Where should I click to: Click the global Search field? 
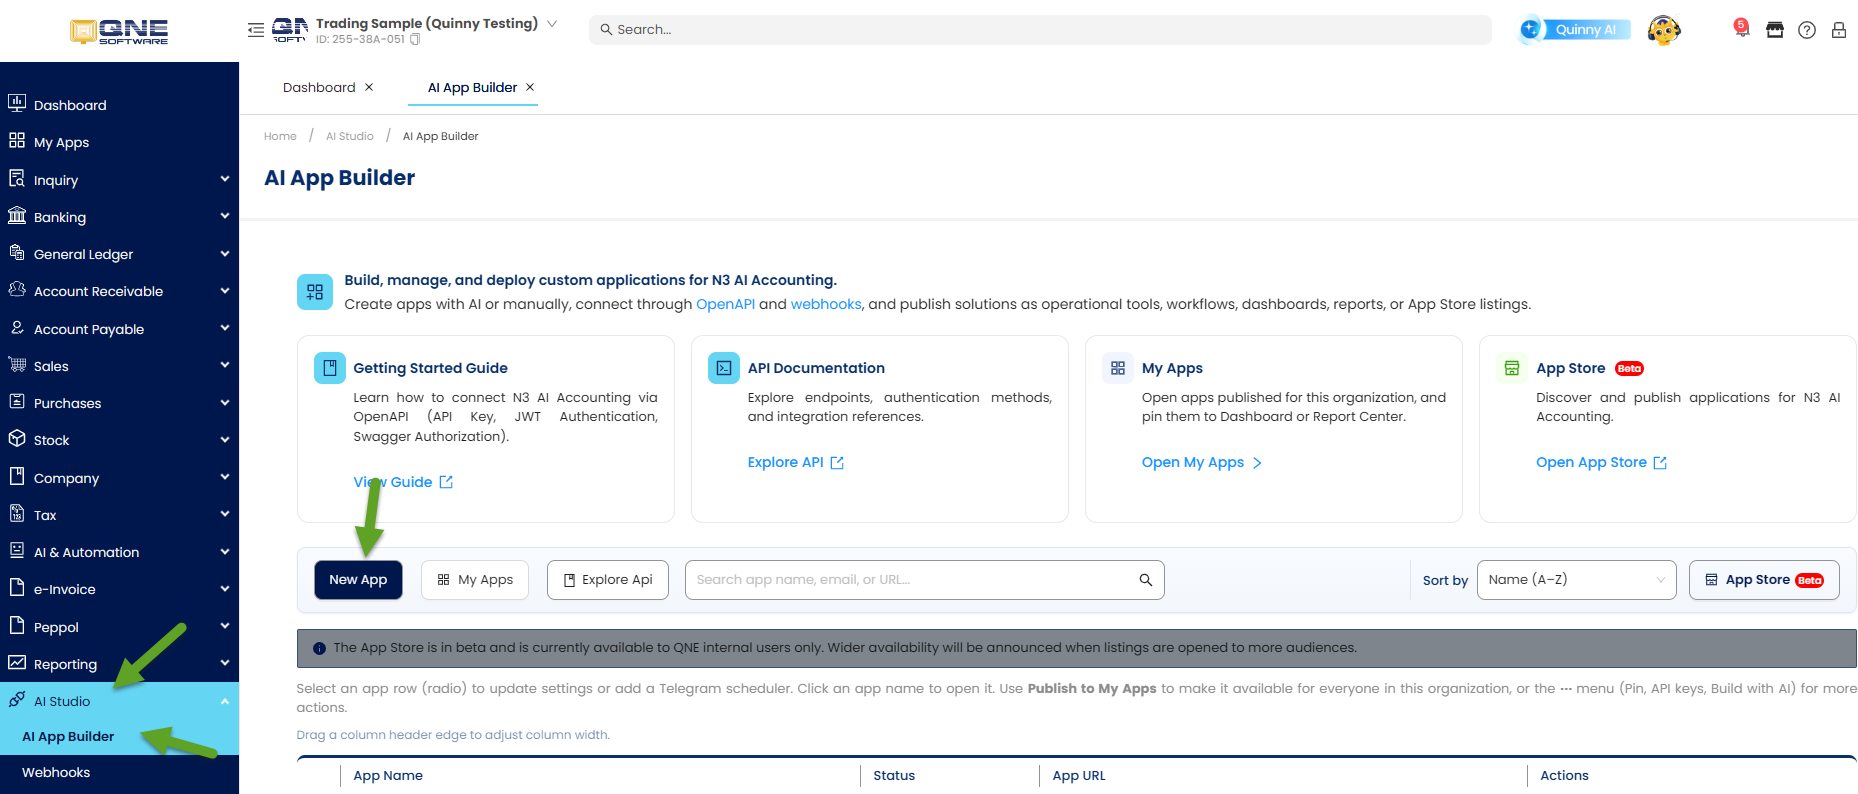[1040, 30]
